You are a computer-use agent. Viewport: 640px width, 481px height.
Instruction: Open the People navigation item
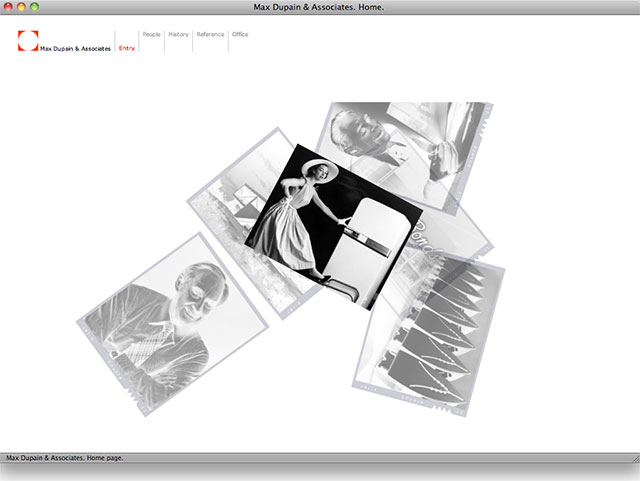click(151, 34)
